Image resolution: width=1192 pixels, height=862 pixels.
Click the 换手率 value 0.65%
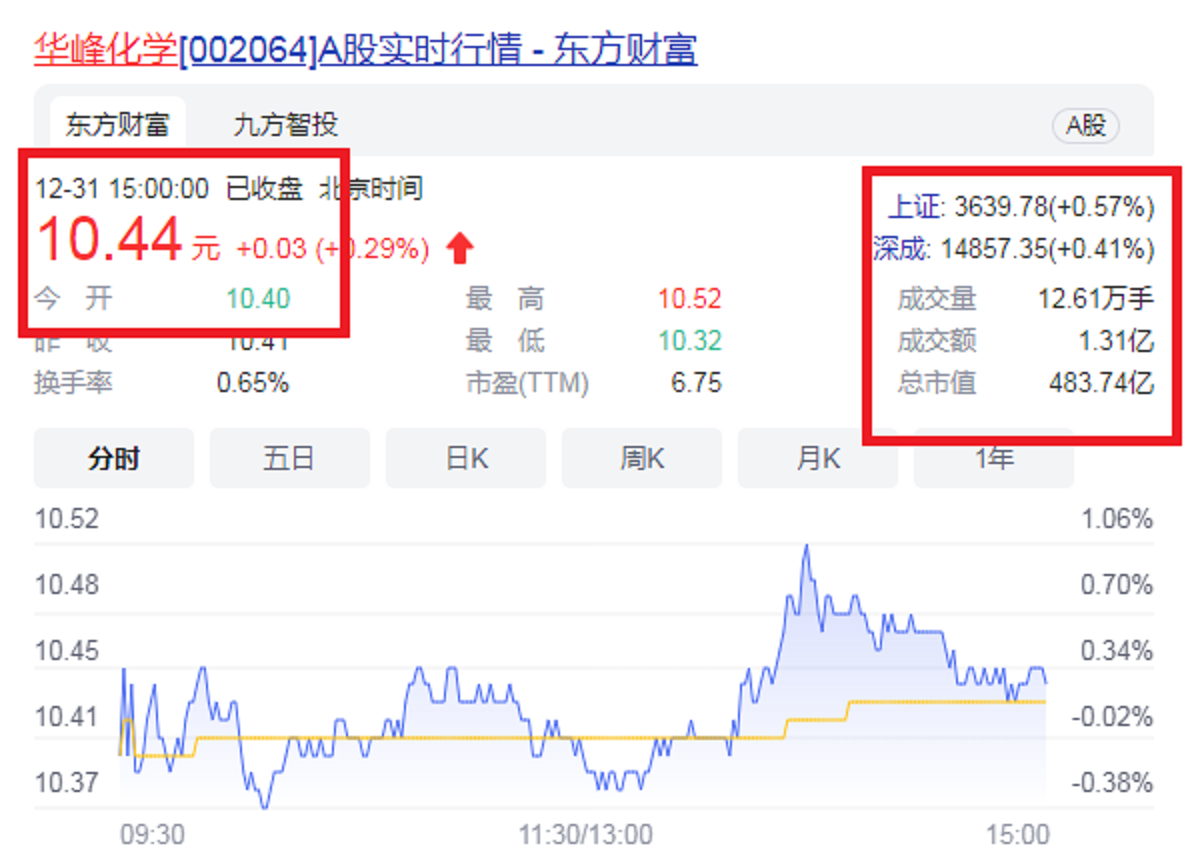(252, 382)
